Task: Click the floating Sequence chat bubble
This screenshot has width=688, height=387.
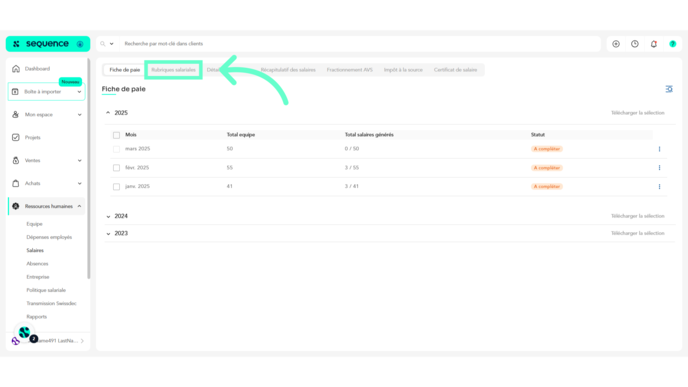Action: (x=25, y=333)
